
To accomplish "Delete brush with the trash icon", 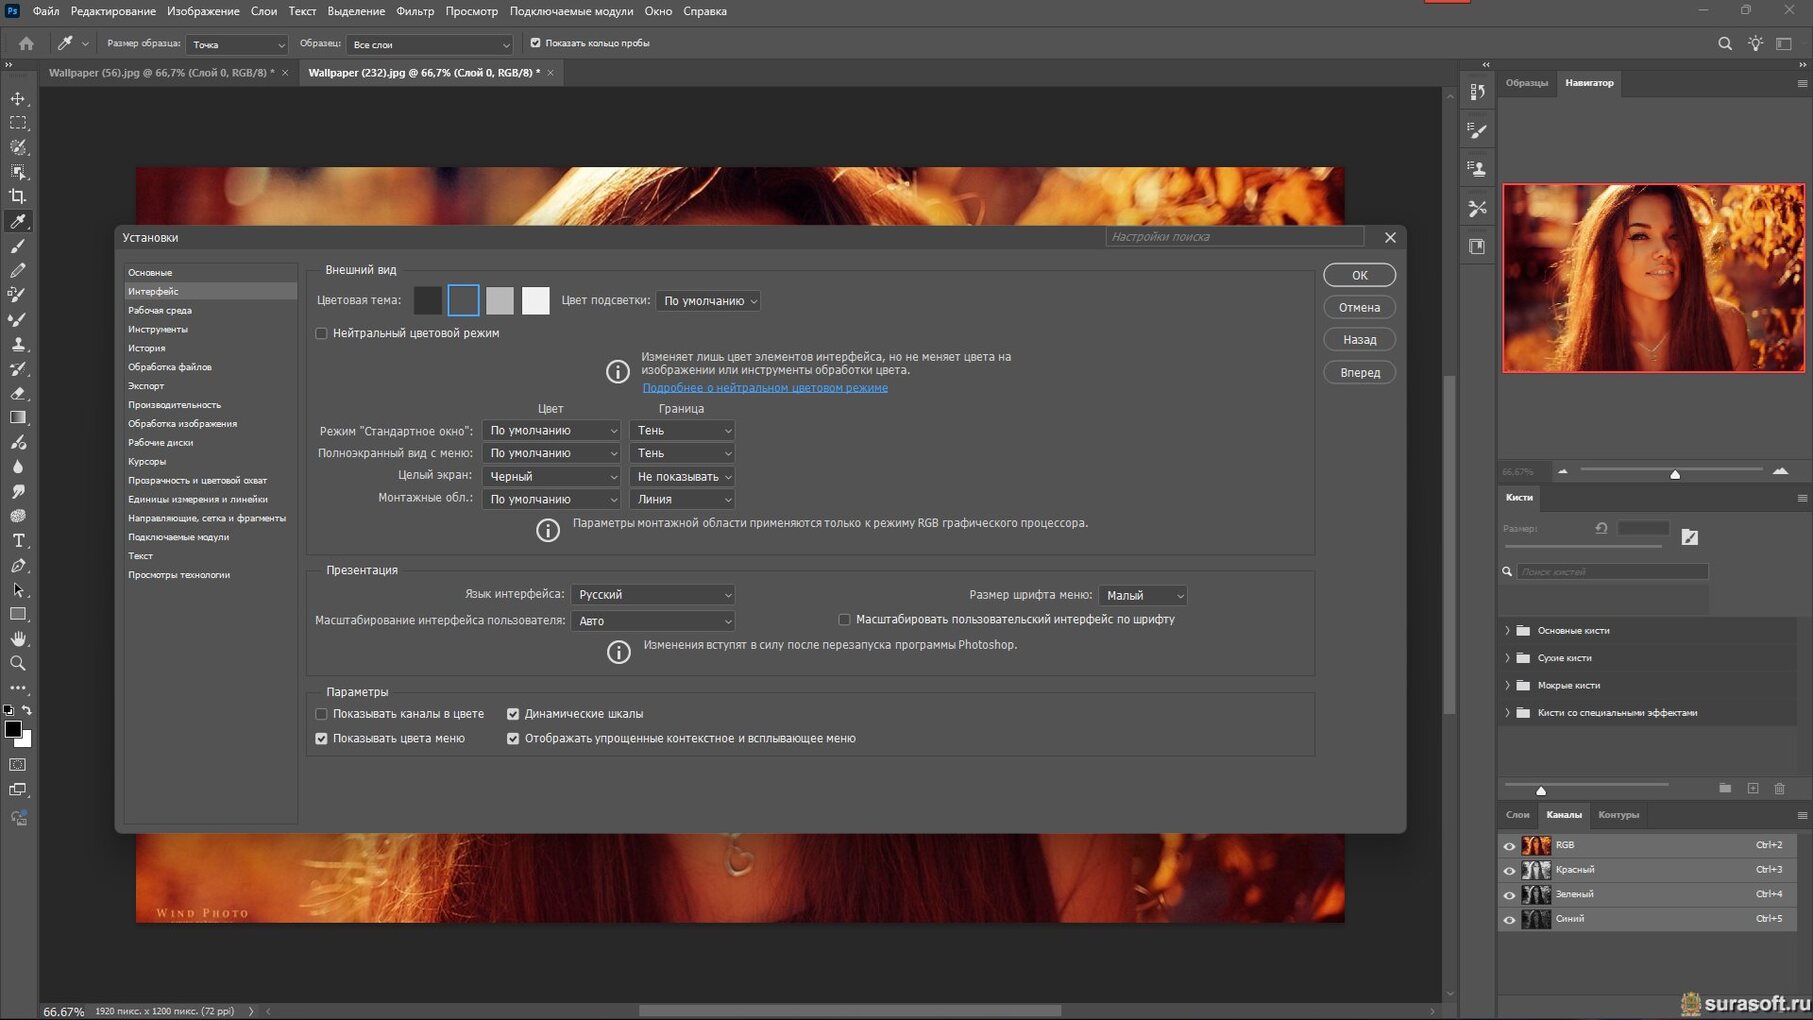I will [1779, 789].
